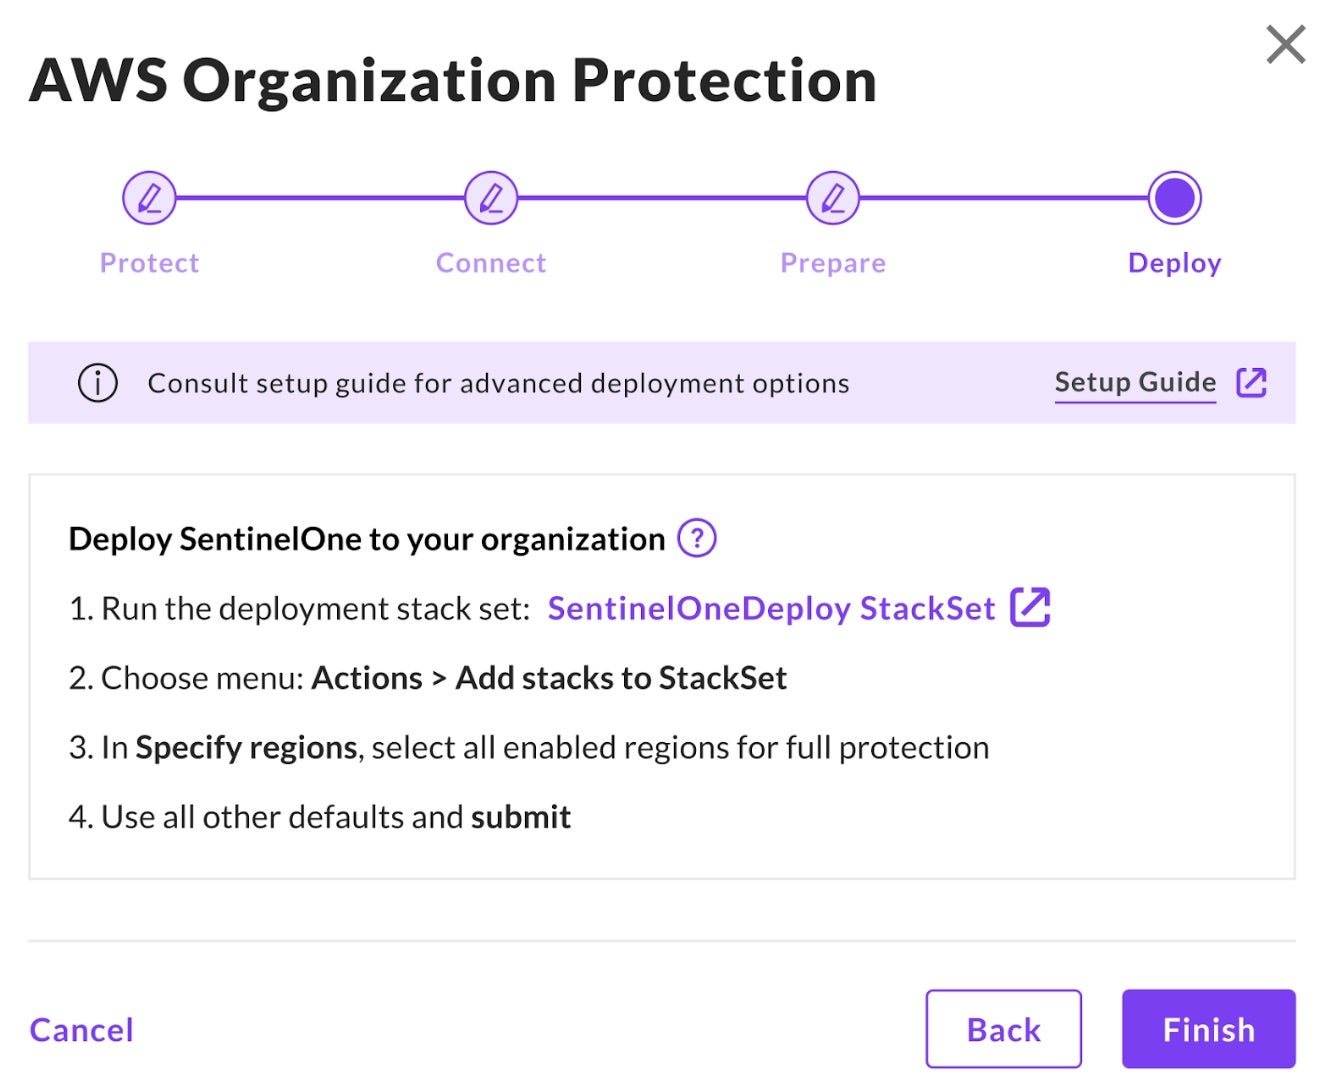This screenshot has width=1328, height=1090.
Task: Open the Setup Guide link
Action: coord(1135,382)
